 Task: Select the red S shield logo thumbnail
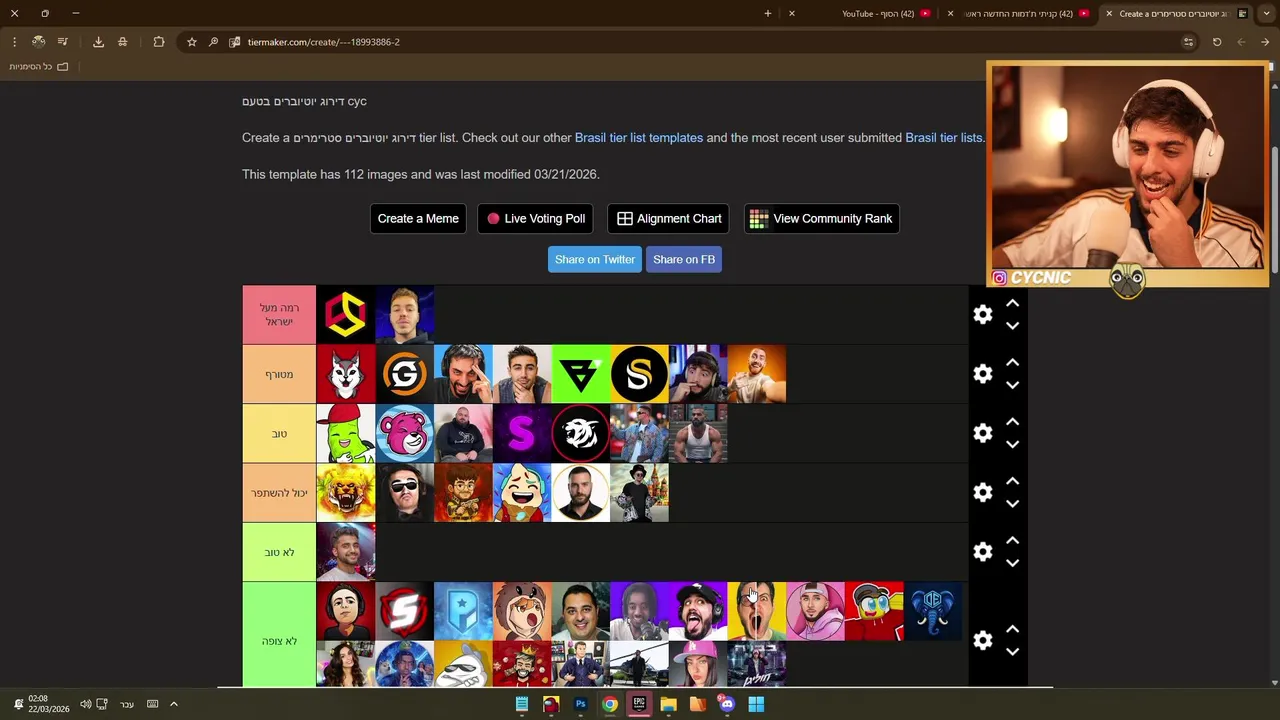[x=404, y=611]
